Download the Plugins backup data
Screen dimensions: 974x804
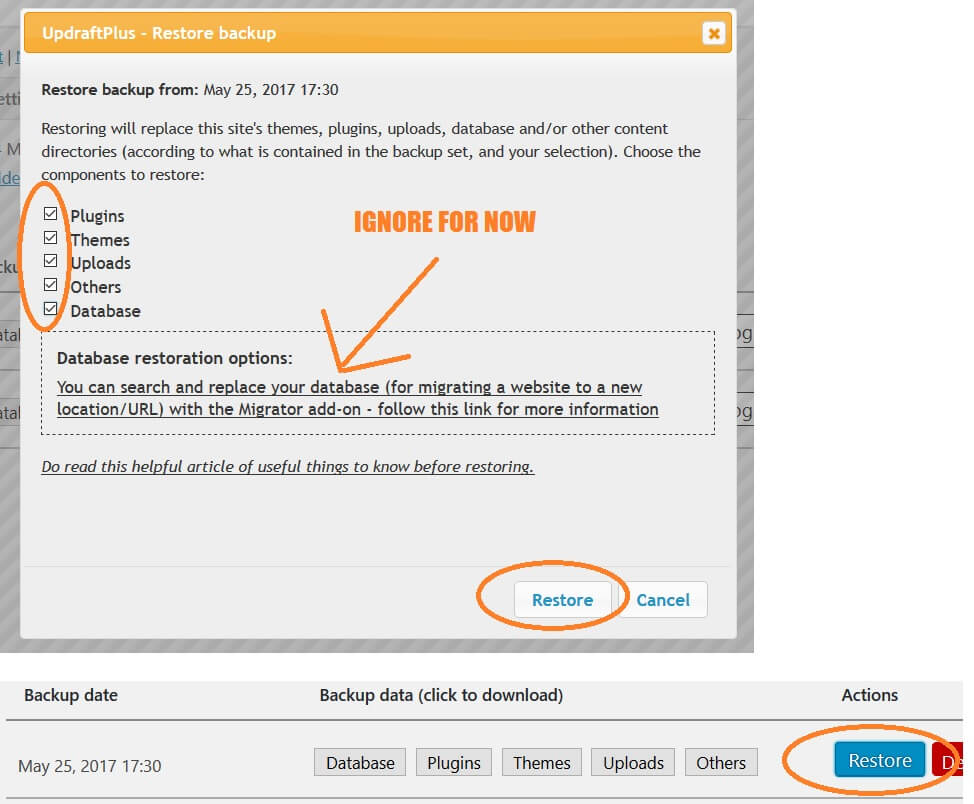point(454,762)
